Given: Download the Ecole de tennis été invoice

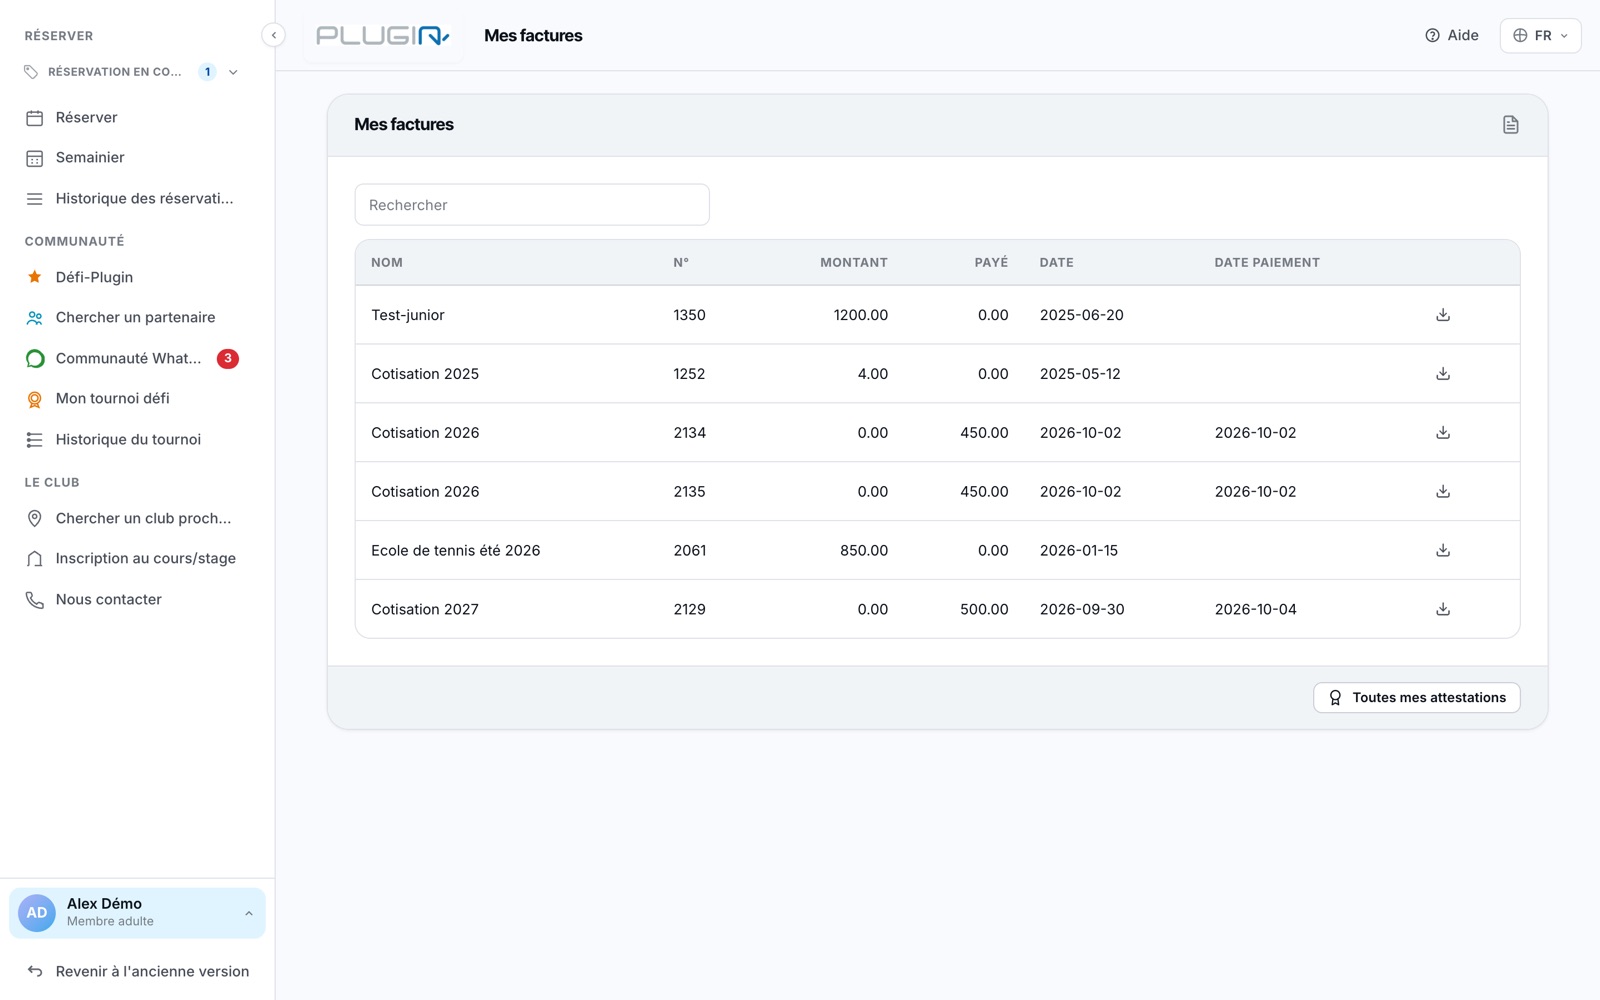Looking at the screenshot, I should (x=1442, y=550).
